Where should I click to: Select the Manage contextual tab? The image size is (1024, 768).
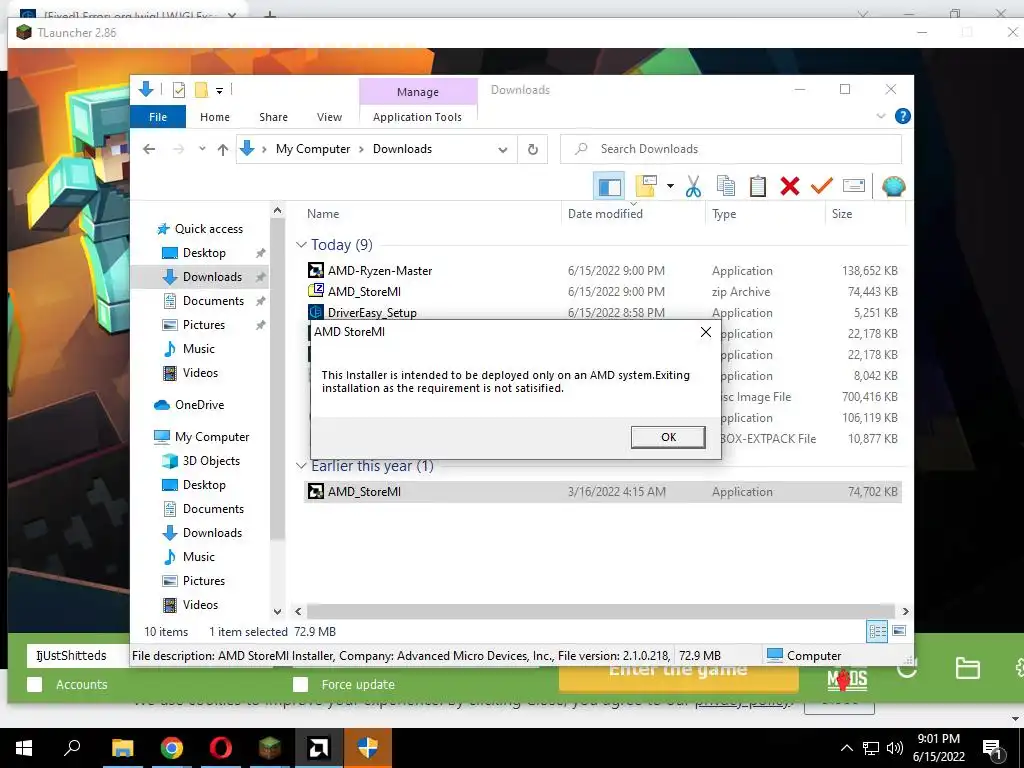pos(418,92)
